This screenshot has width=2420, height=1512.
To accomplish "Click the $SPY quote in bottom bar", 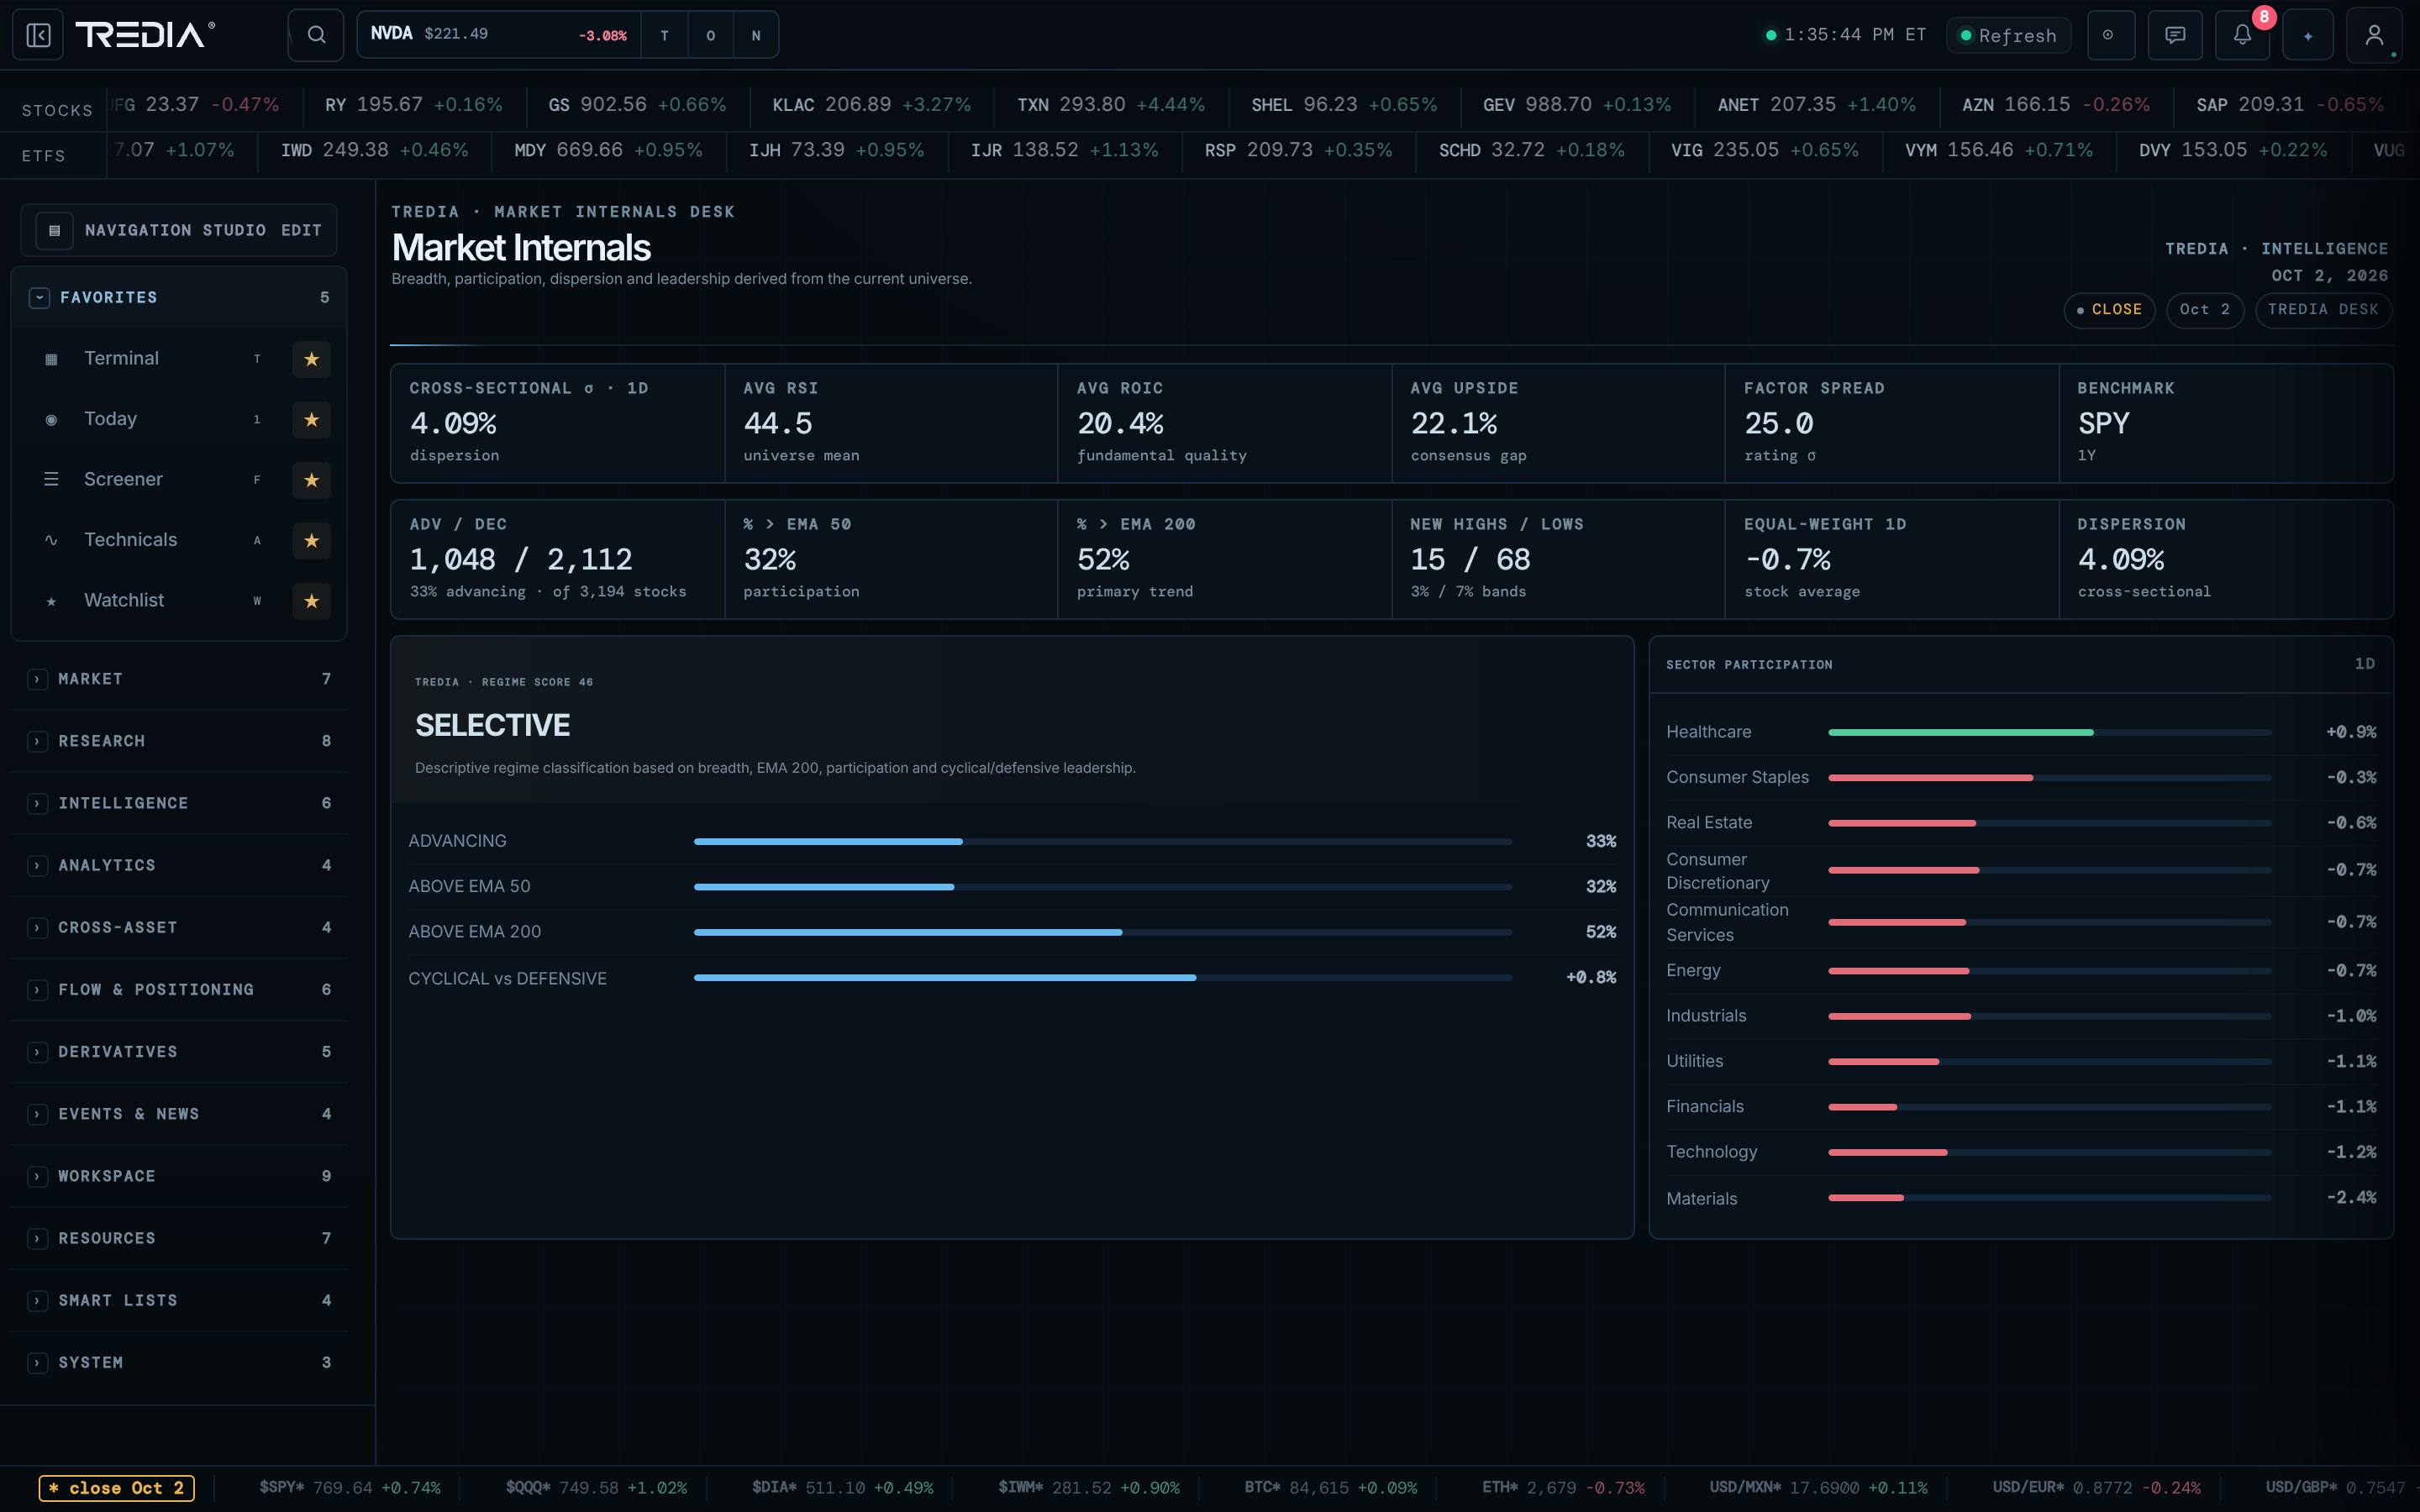I will (x=350, y=1488).
